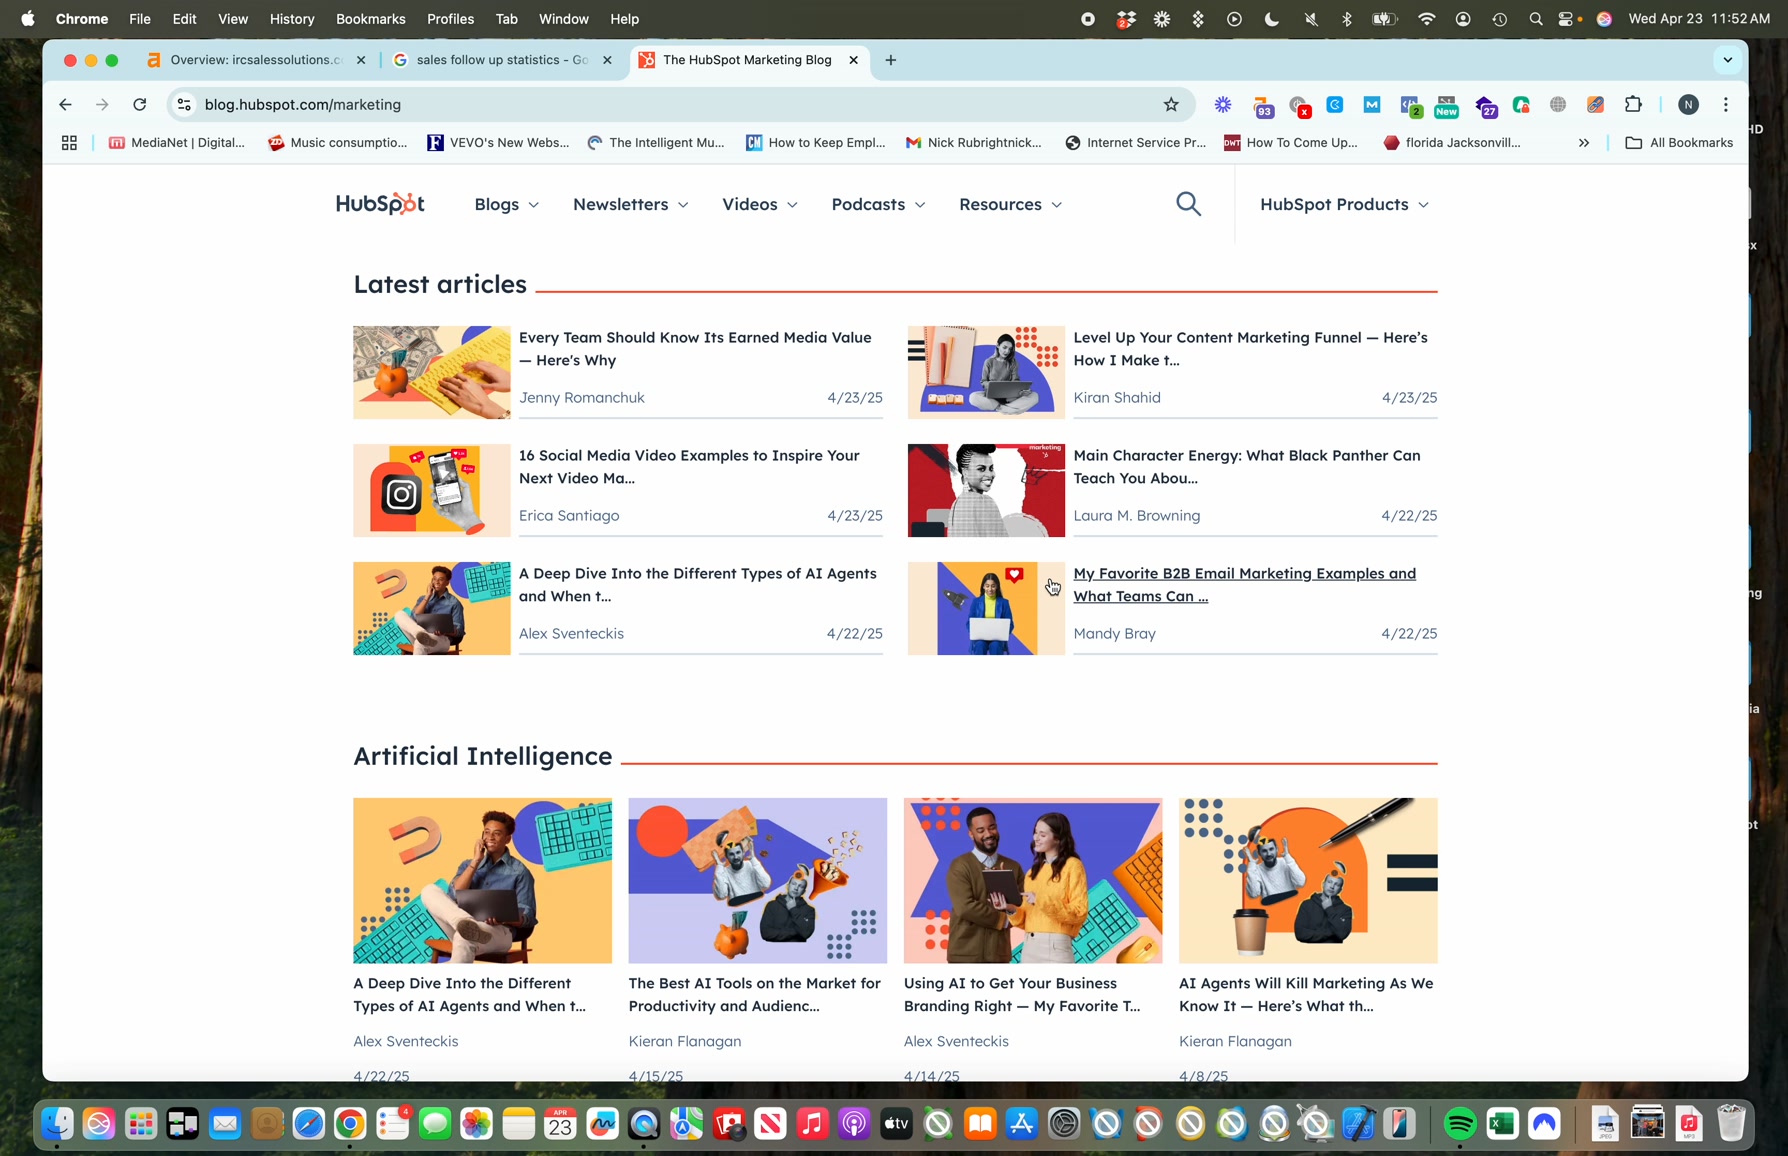Open the new tab plus button
Viewport: 1788px width, 1156px height.
pos(890,60)
